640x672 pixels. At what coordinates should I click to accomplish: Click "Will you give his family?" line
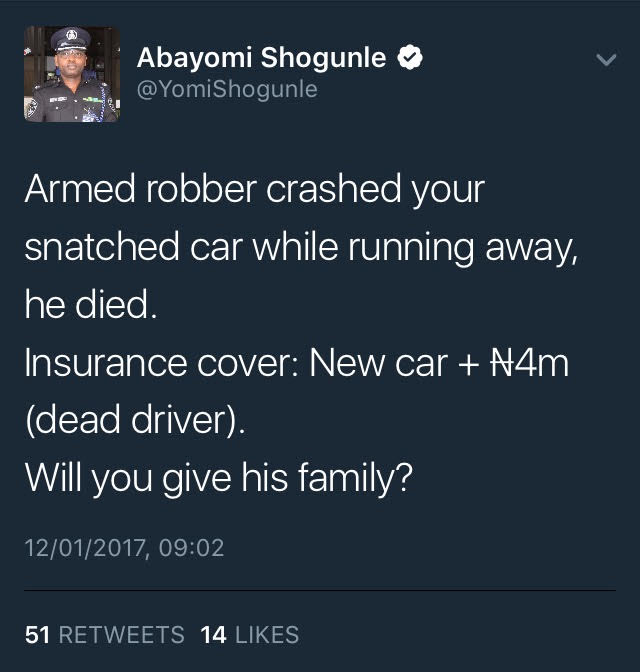coord(219,478)
